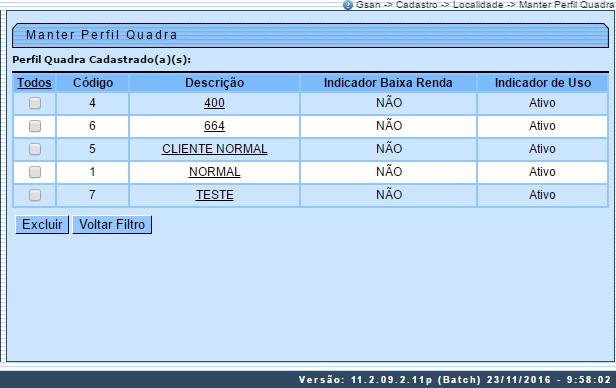Click code cell with value 4

pyautogui.click(x=92, y=103)
